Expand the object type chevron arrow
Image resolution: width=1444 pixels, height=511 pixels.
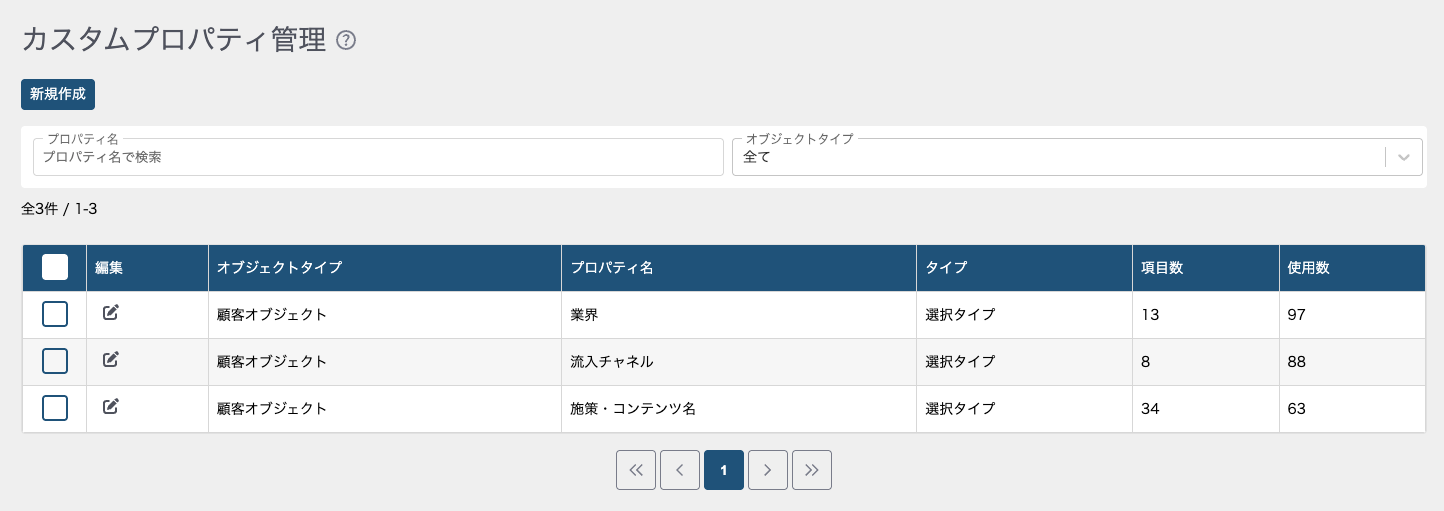[1405, 157]
